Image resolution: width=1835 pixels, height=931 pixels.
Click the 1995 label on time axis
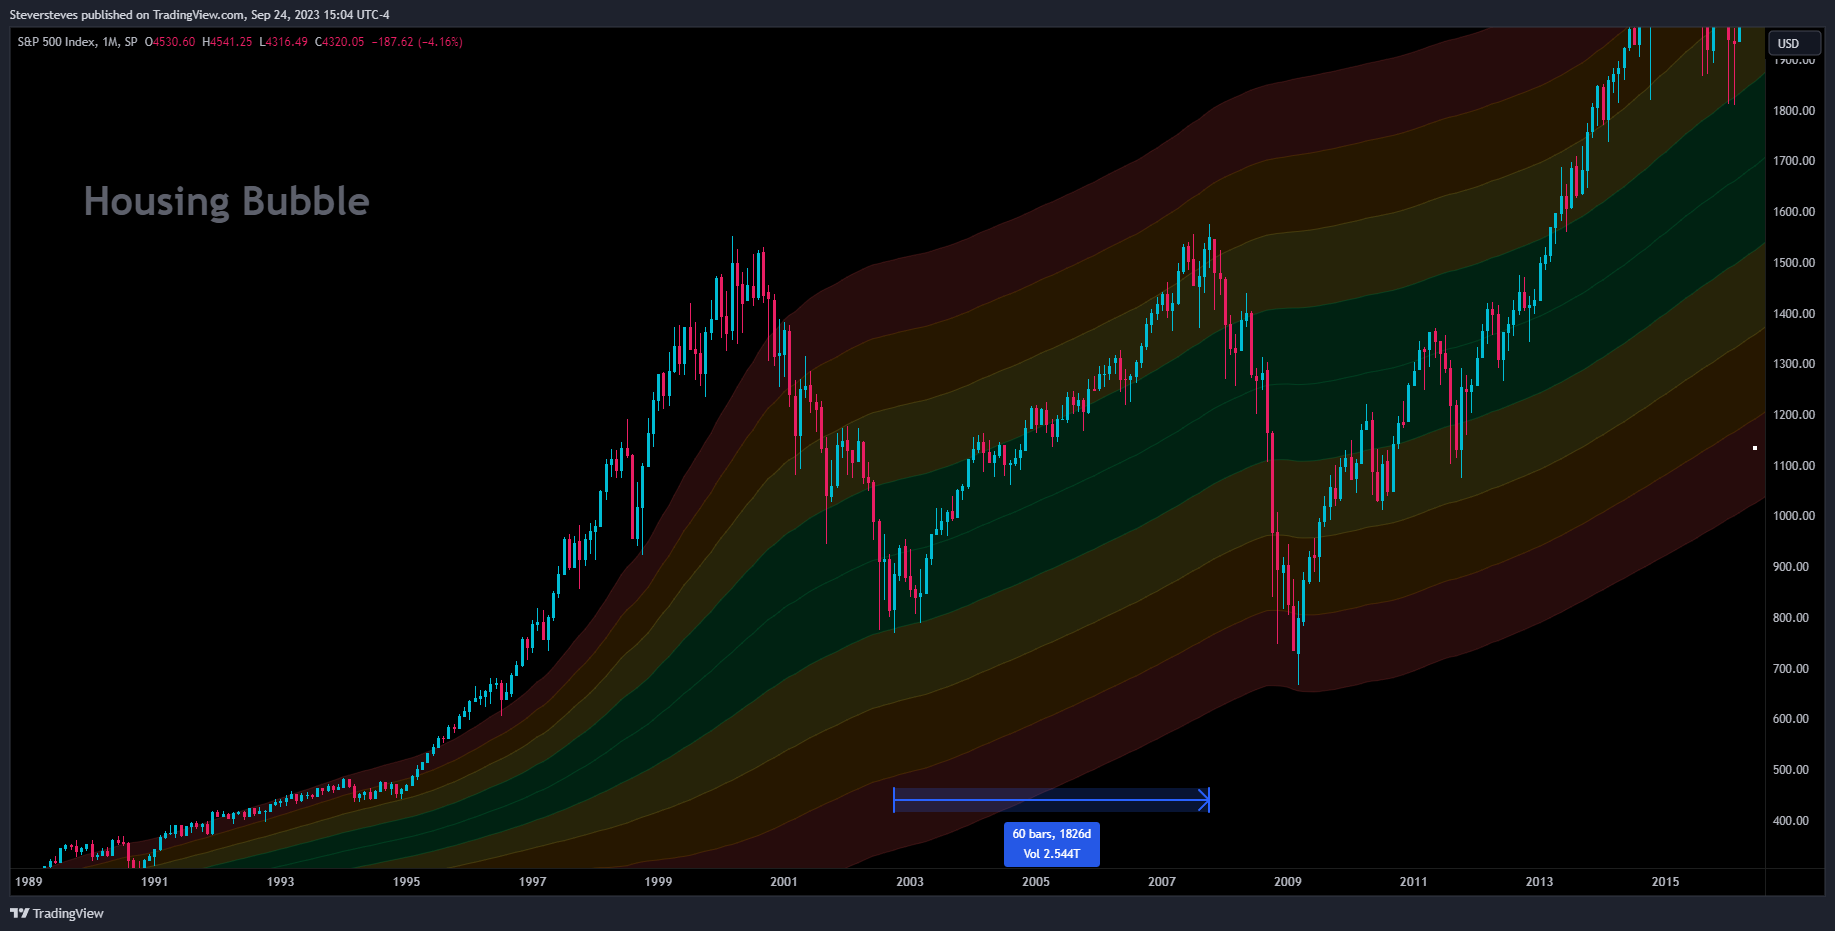407,882
